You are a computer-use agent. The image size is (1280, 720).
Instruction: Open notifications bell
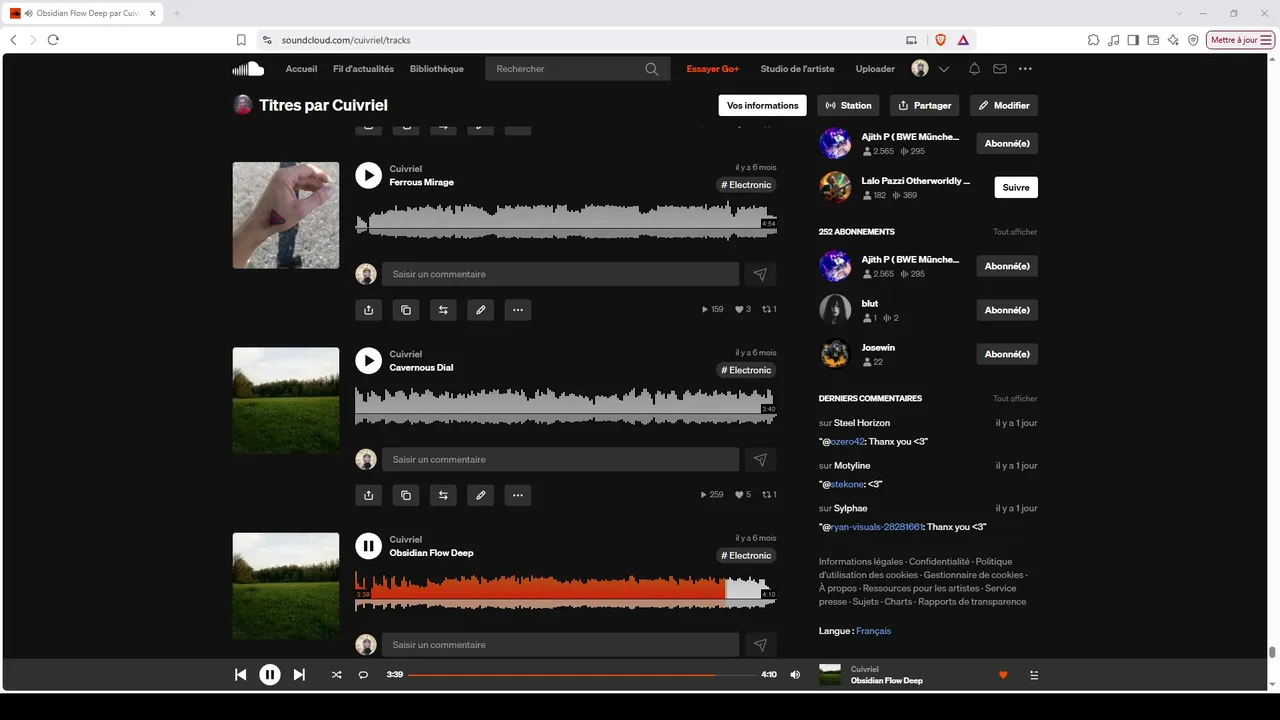974,69
